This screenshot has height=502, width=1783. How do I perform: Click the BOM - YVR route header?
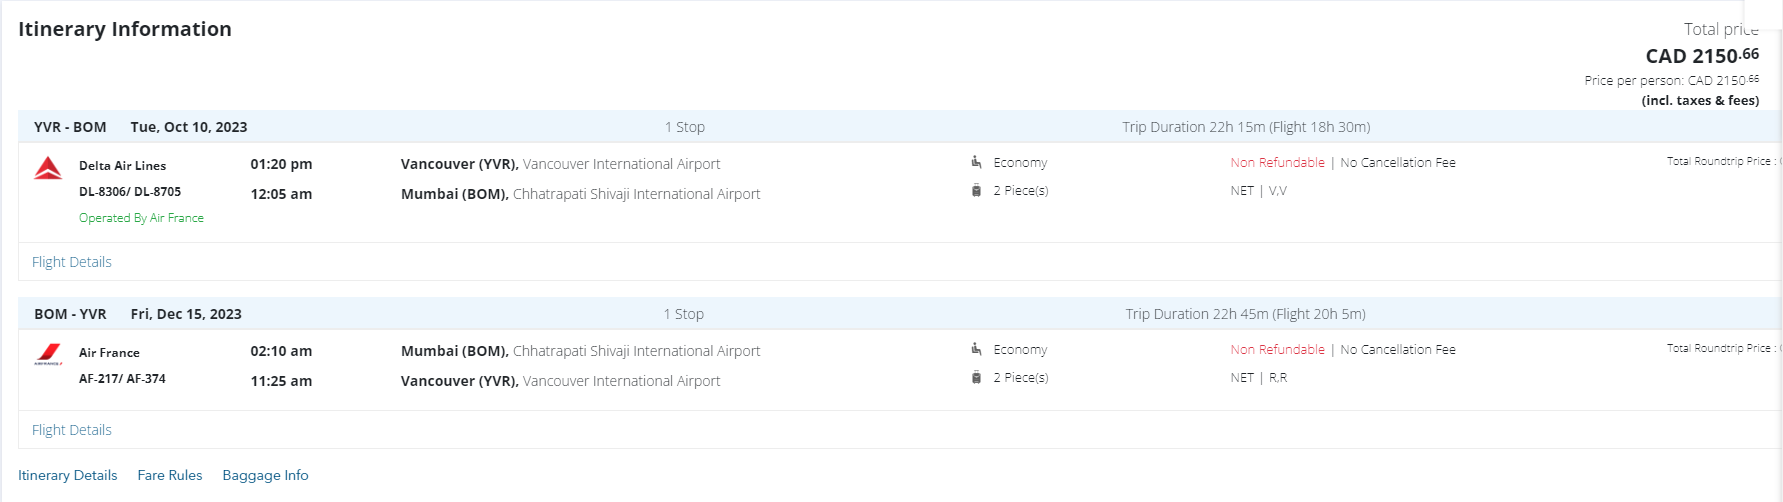click(x=70, y=314)
